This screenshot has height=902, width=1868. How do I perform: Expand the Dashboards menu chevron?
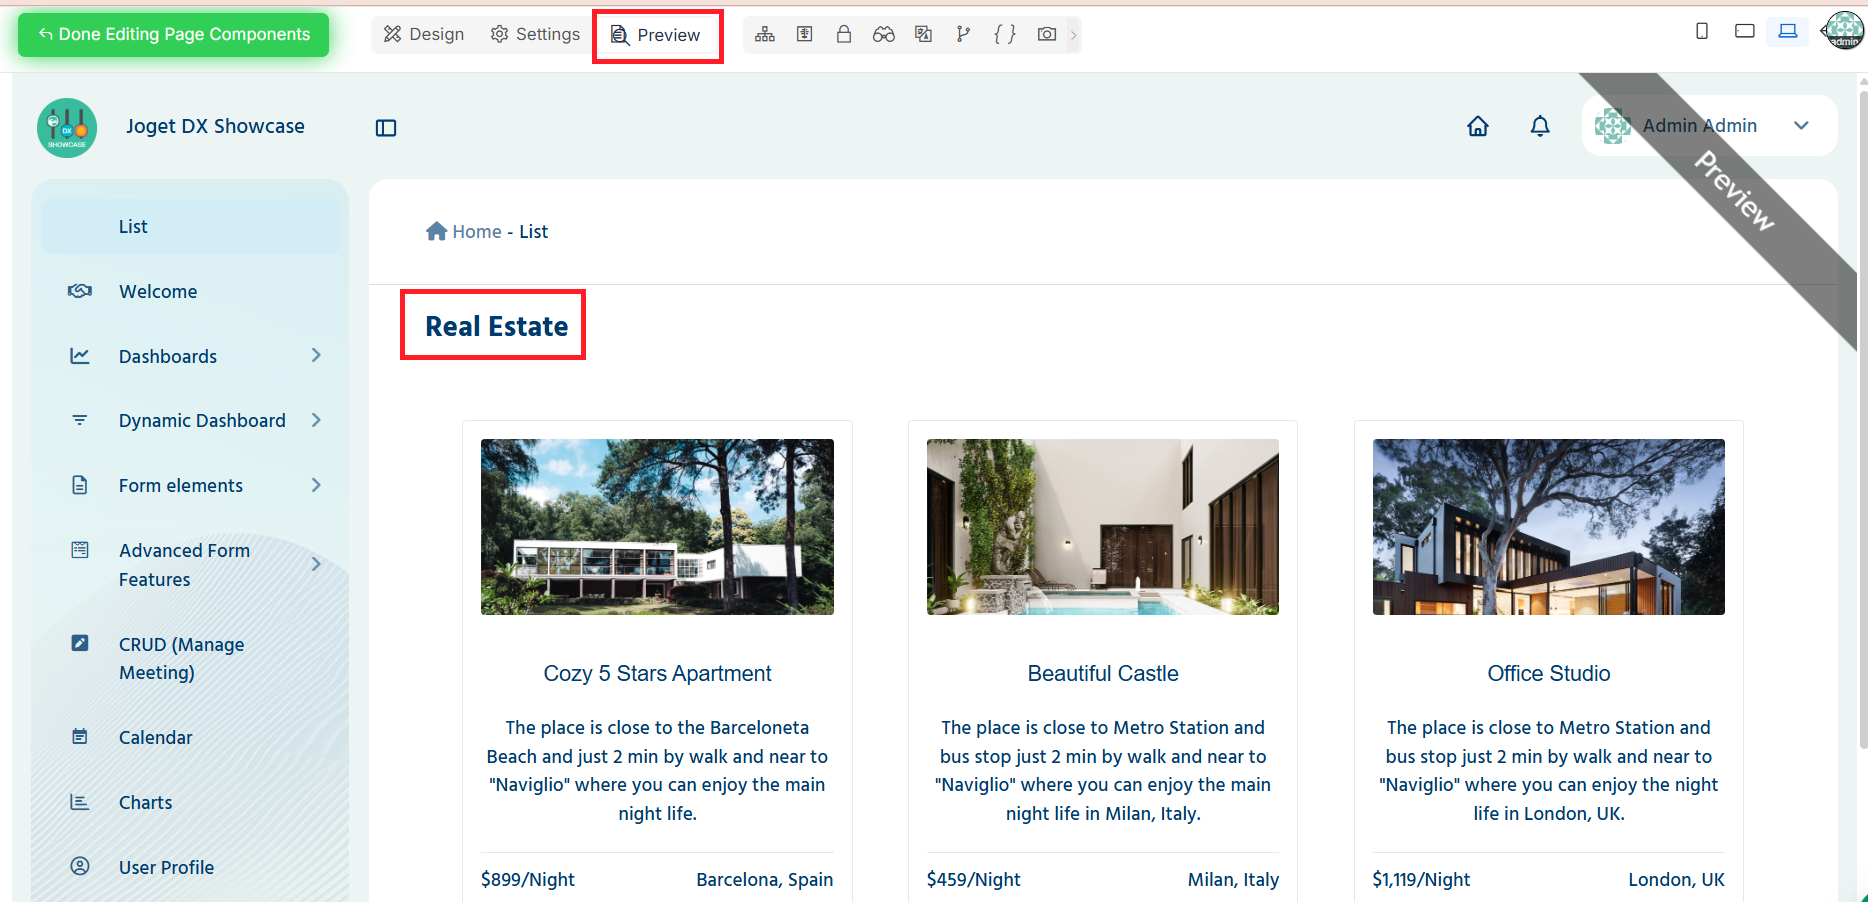click(316, 356)
